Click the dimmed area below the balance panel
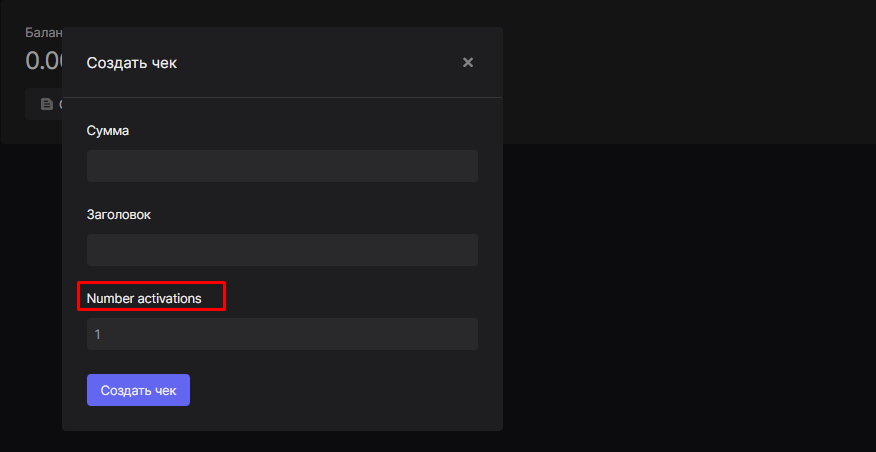 [30, 300]
